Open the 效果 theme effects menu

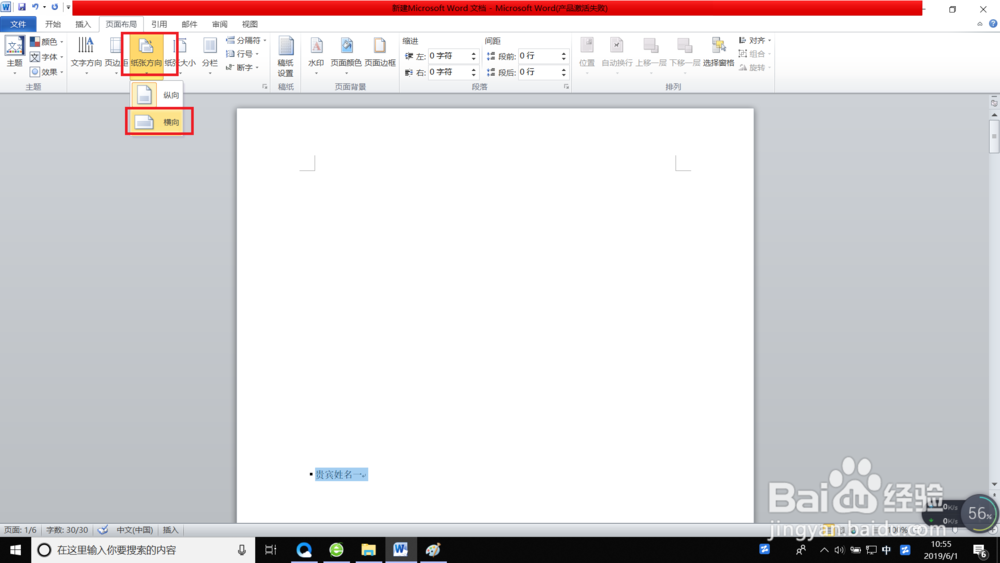pos(47,72)
